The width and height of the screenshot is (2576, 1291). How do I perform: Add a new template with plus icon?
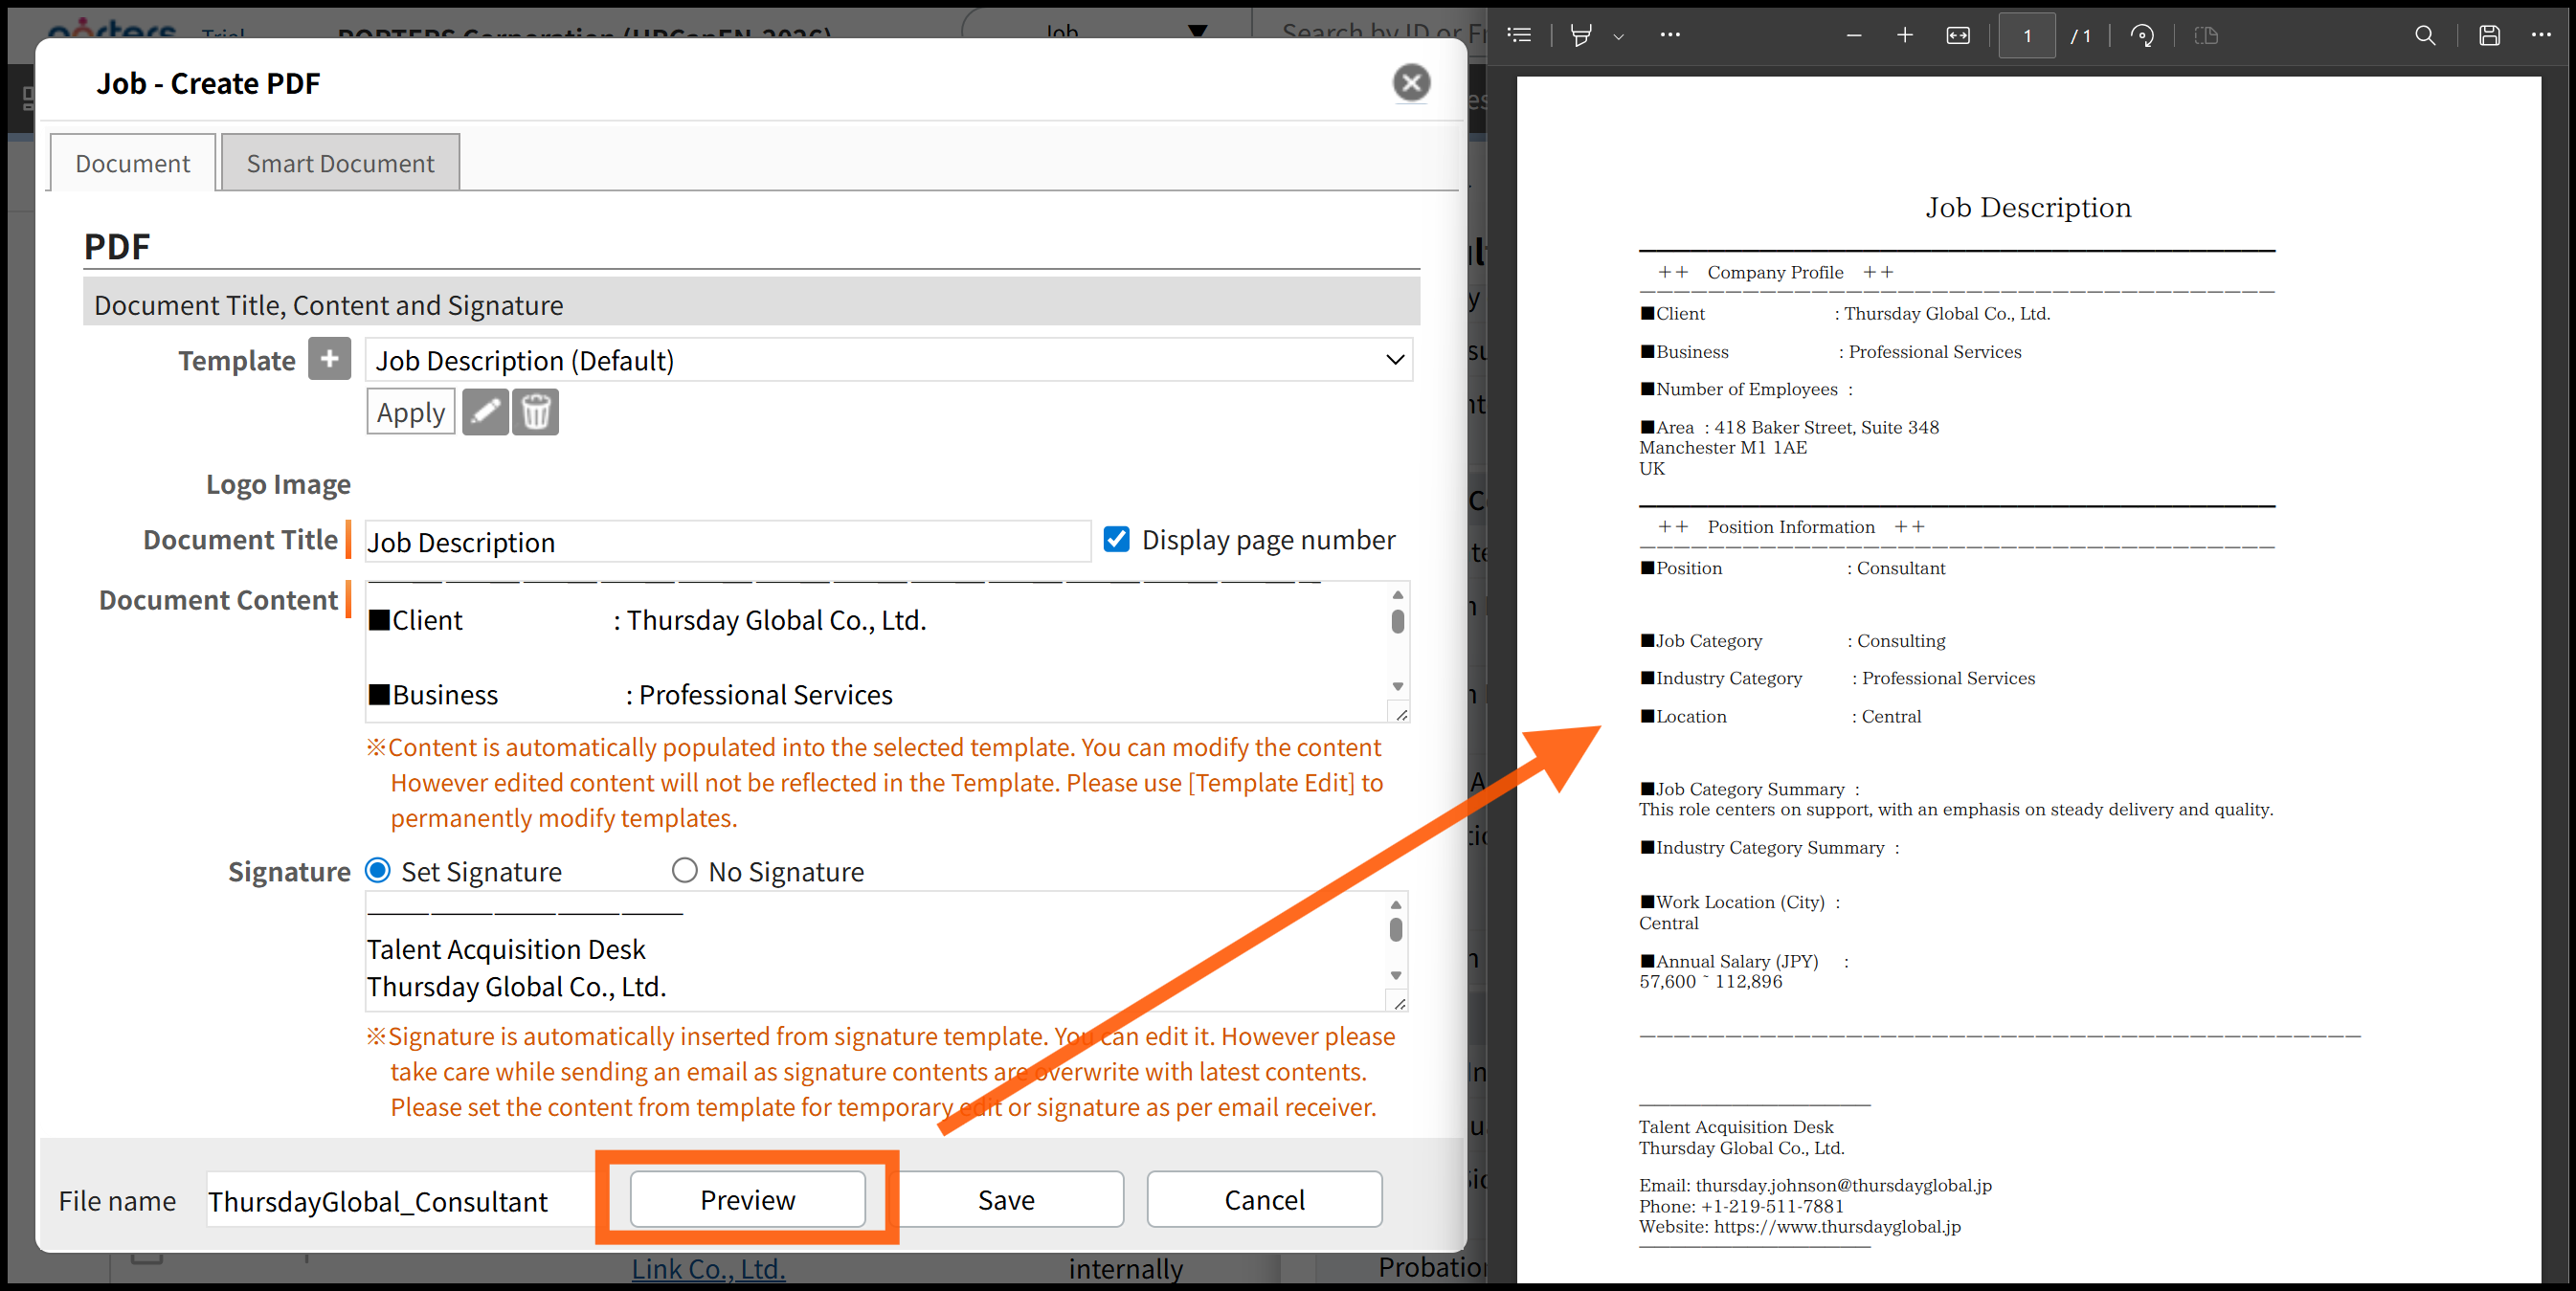coord(329,359)
